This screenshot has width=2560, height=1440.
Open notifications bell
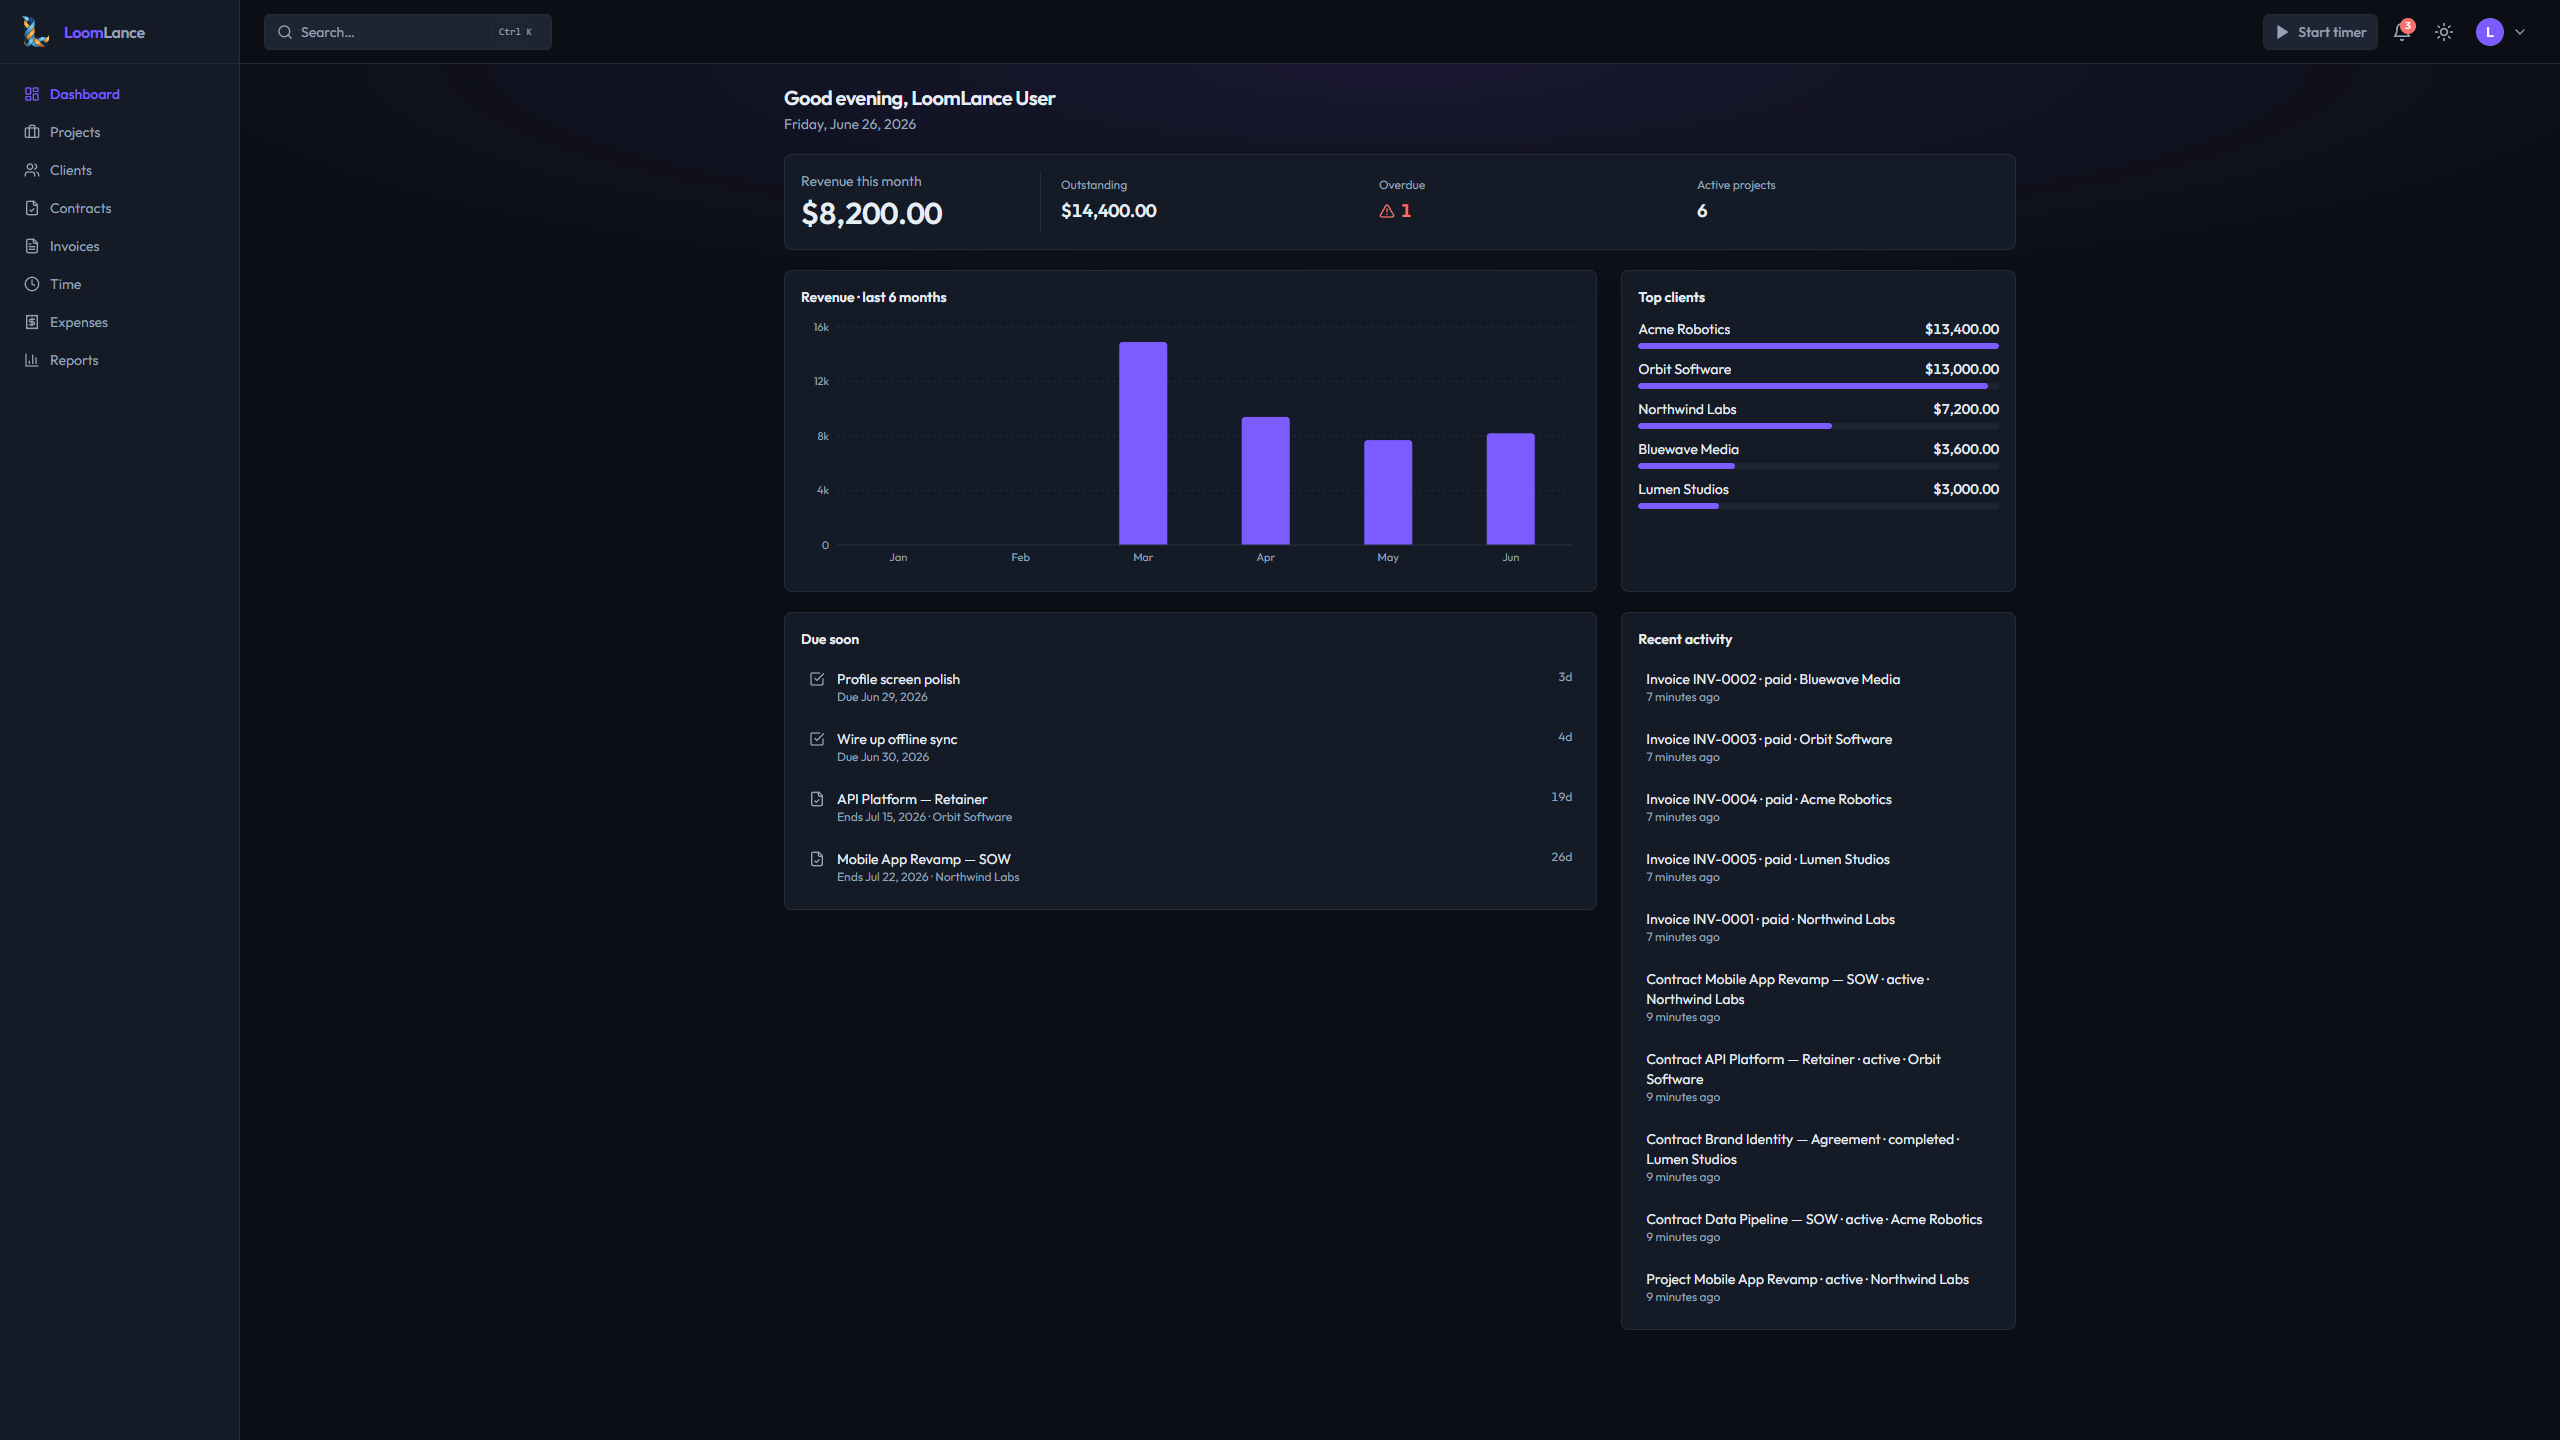pyautogui.click(x=2402, y=32)
